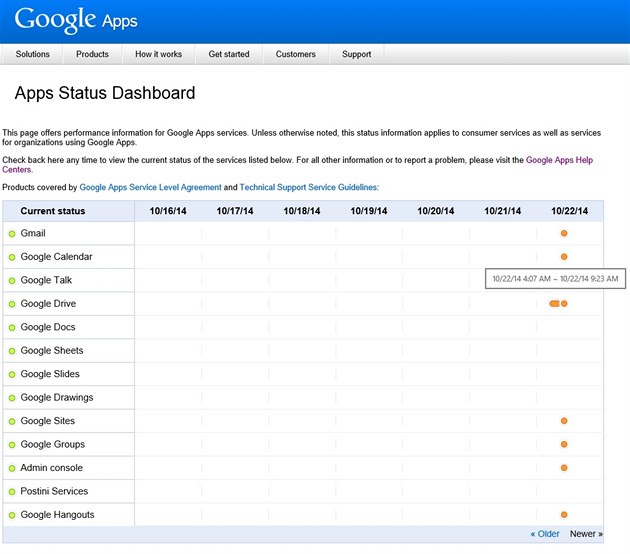Click the Google Hangouts service name
Image resolution: width=630 pixels, height=554 pixels.
57,515
